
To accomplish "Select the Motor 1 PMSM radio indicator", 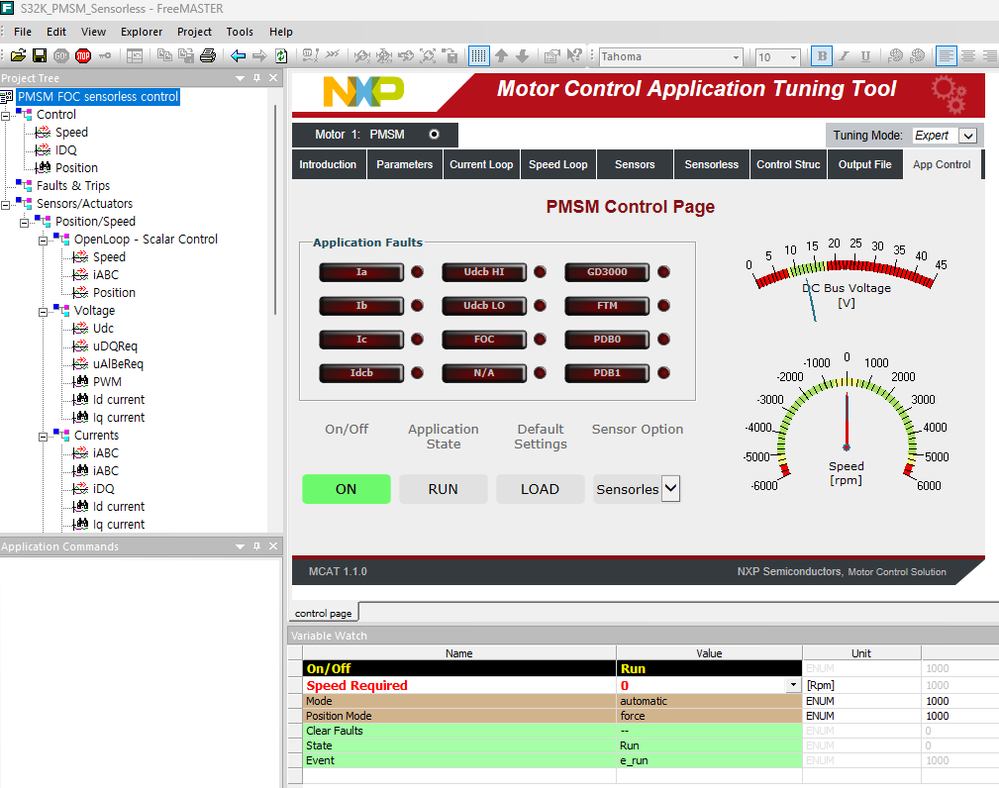I will pos(434,134).
